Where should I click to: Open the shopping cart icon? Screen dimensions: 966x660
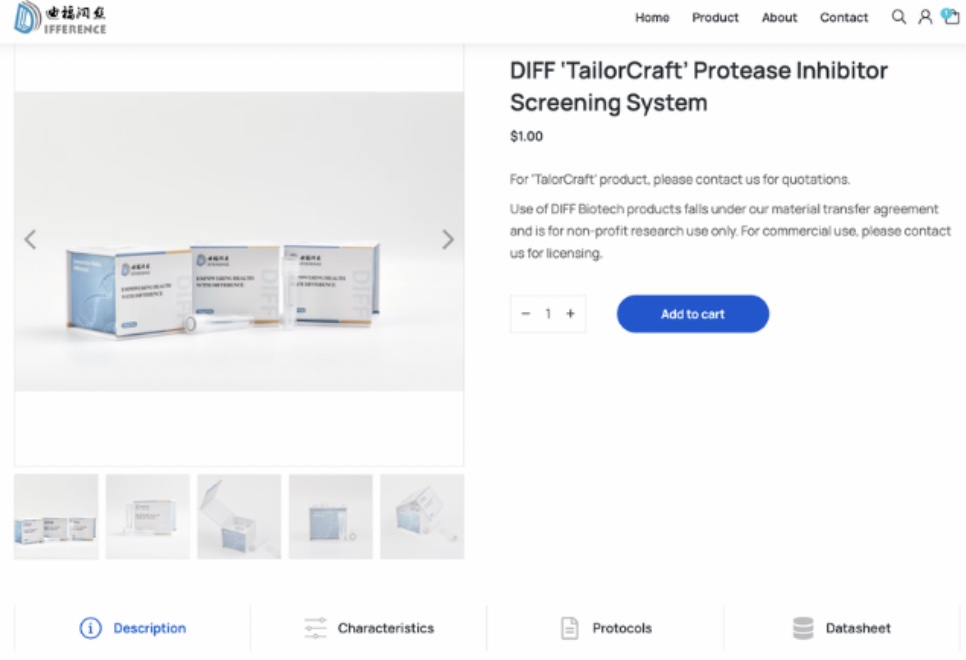[x=951, y=17]
